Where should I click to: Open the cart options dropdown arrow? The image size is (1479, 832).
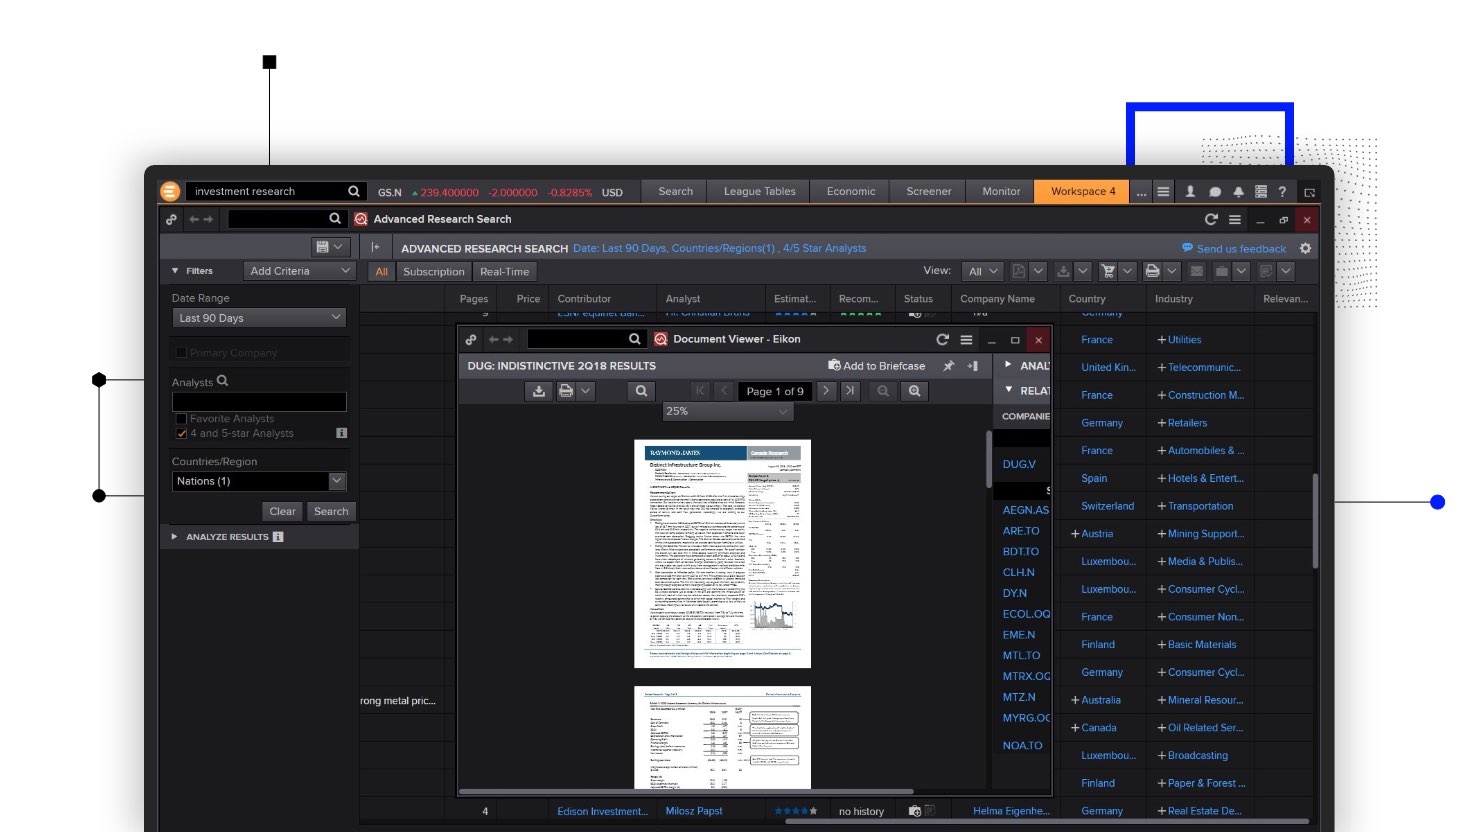1127,271
